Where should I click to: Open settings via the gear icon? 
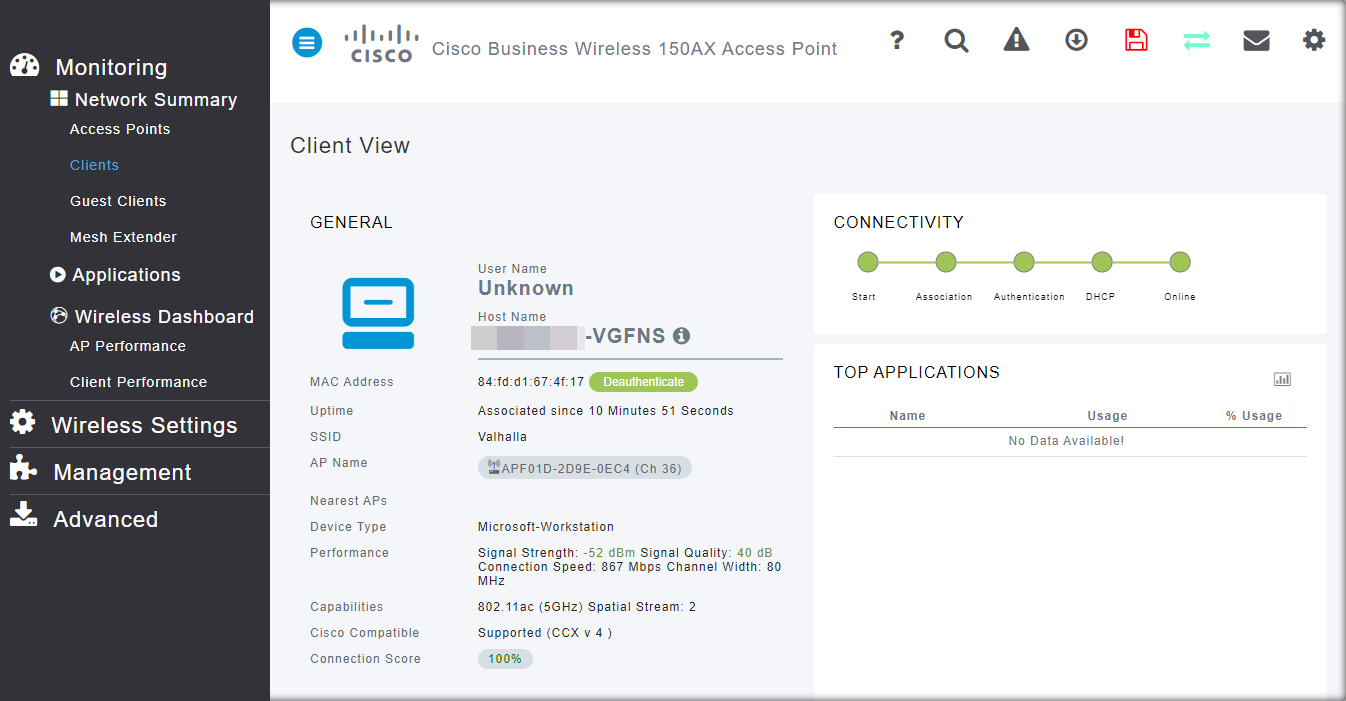click(1314, 40)
